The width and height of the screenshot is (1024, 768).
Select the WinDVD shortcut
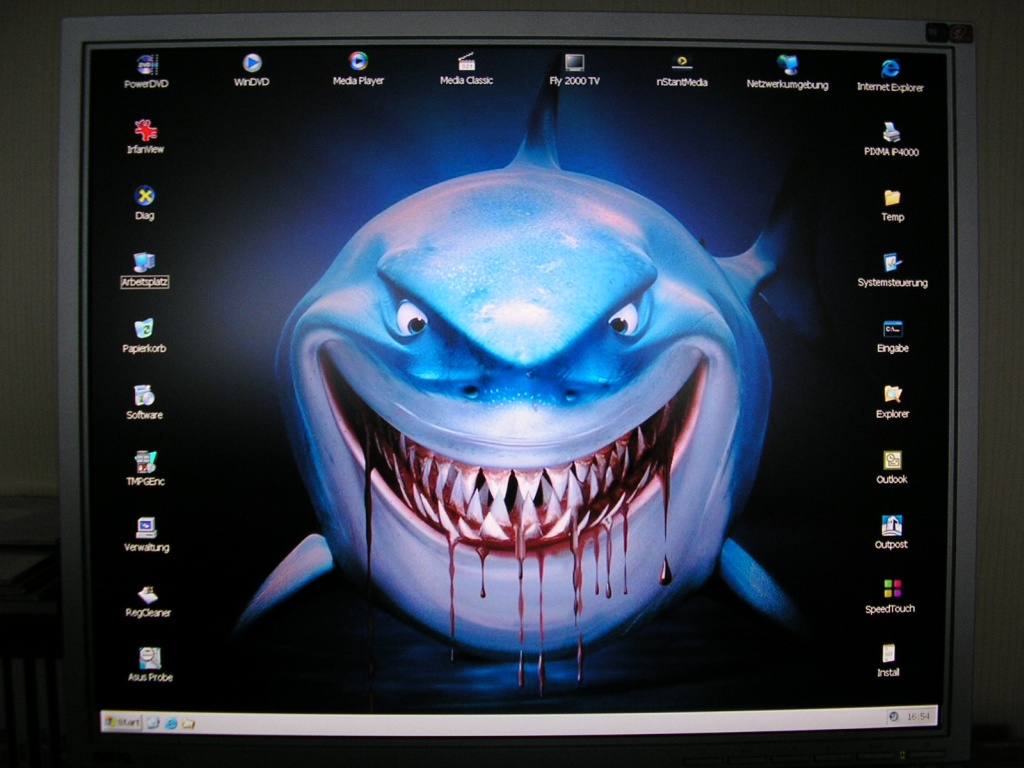(x=252, y=64)
